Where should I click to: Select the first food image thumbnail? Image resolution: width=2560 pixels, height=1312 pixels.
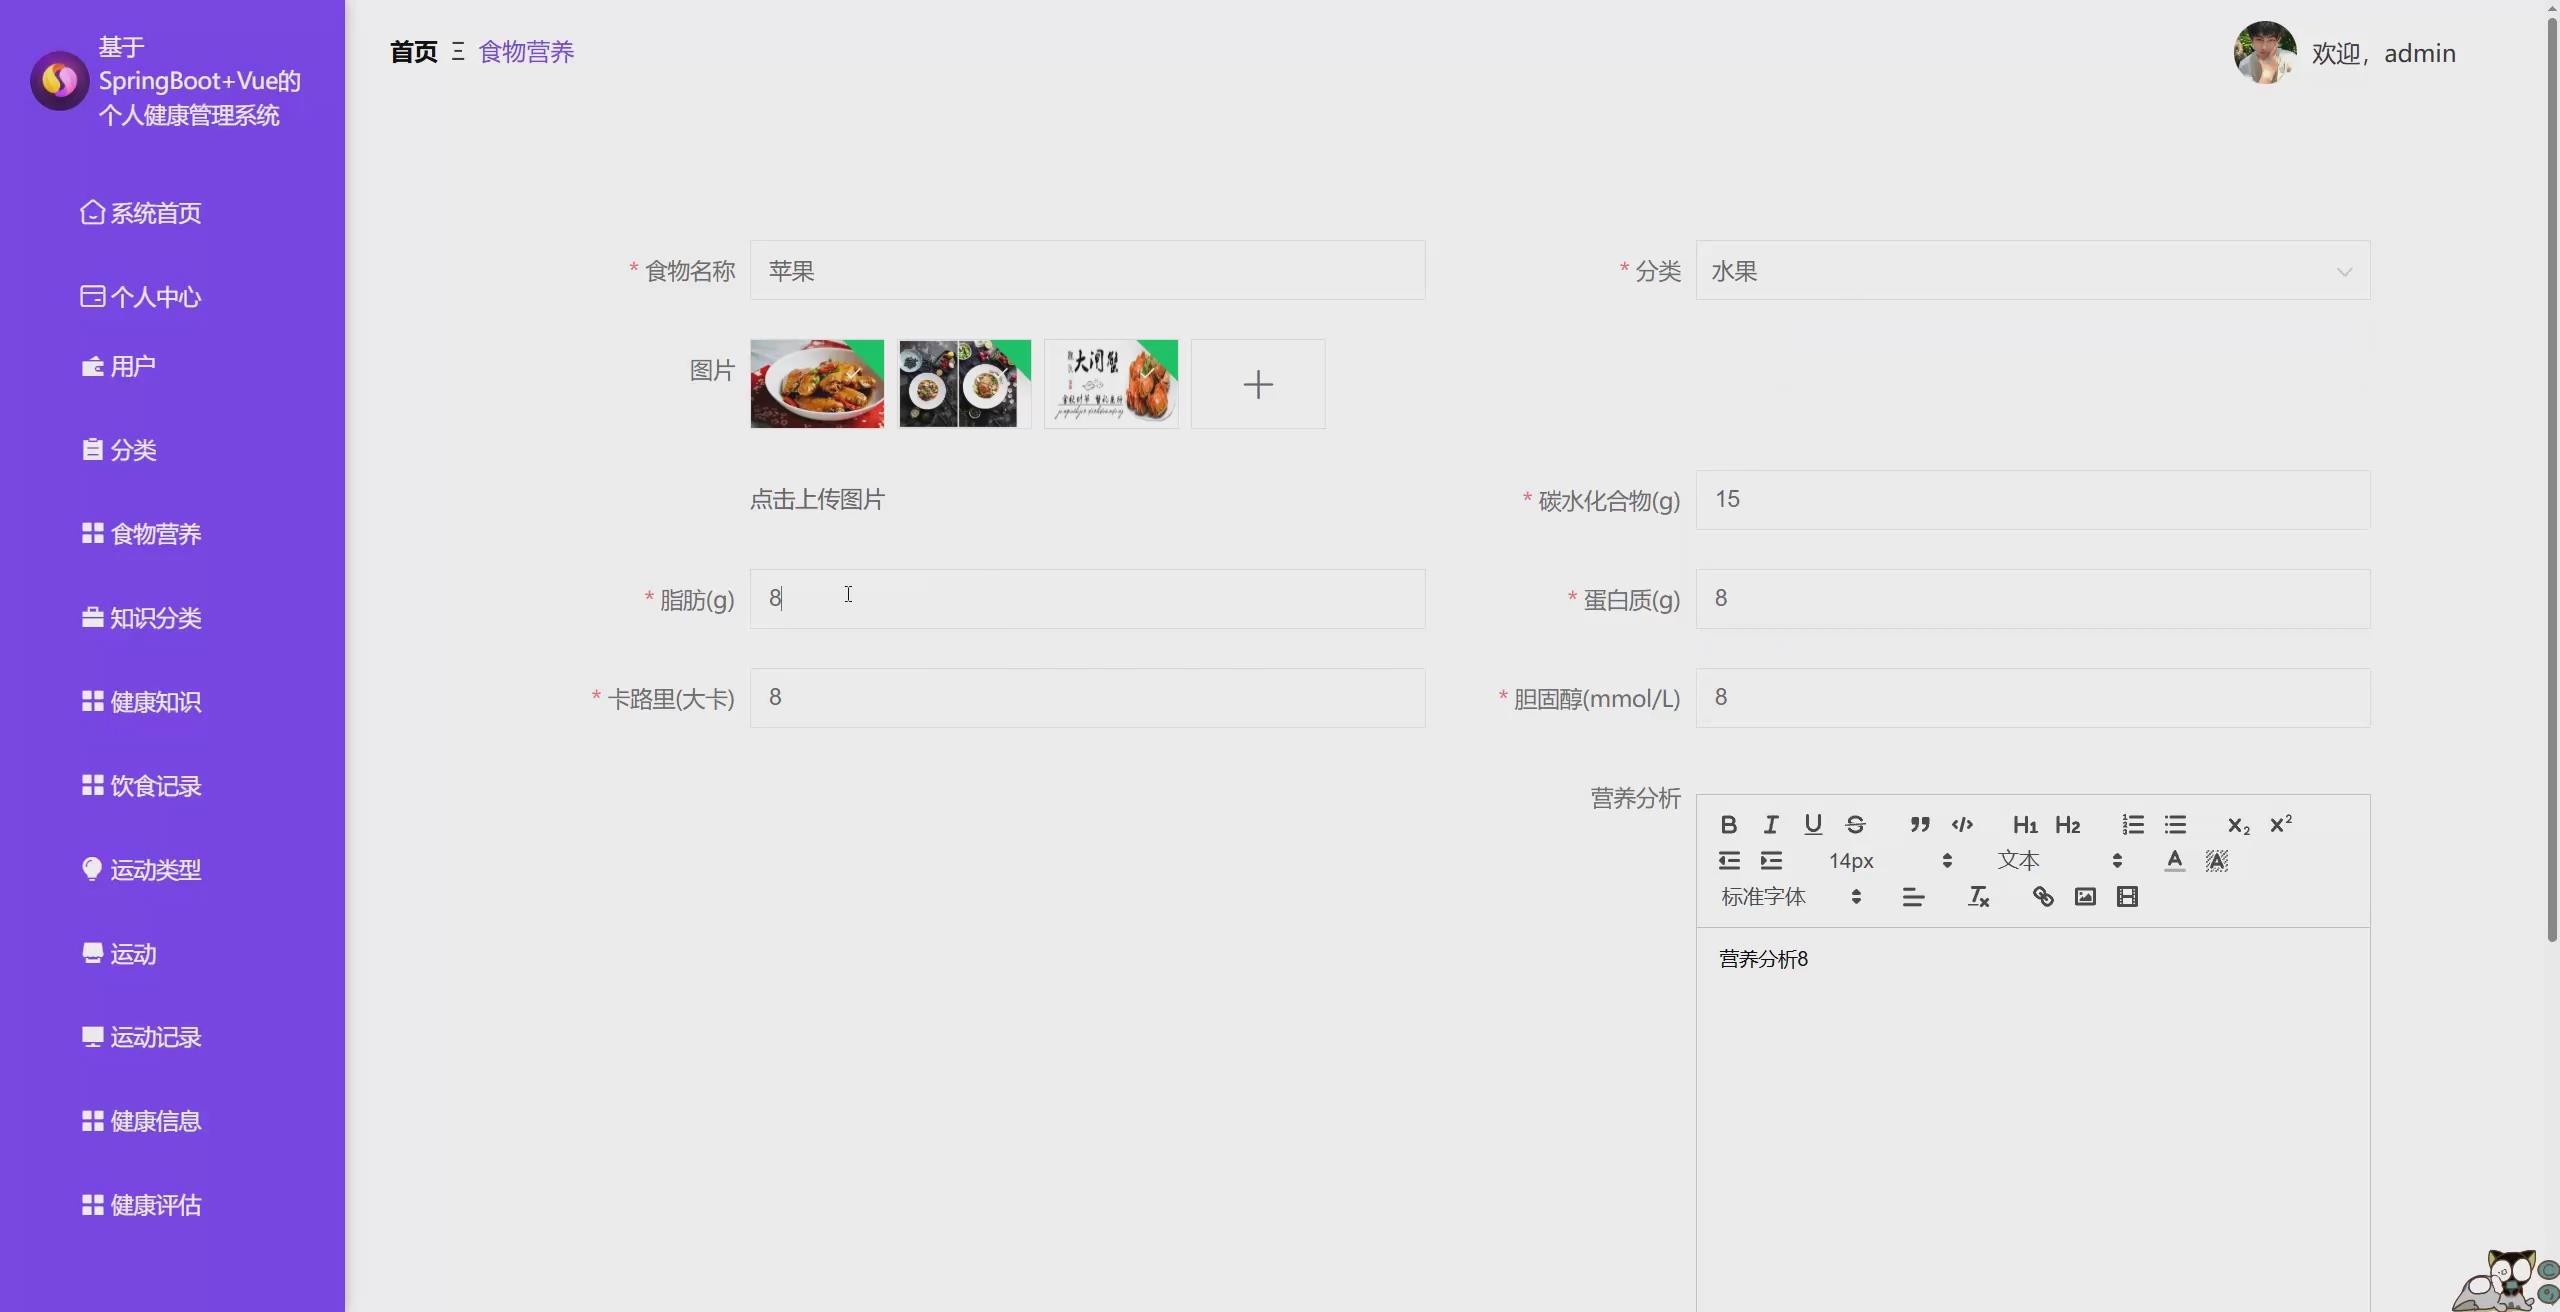[816, 383]
